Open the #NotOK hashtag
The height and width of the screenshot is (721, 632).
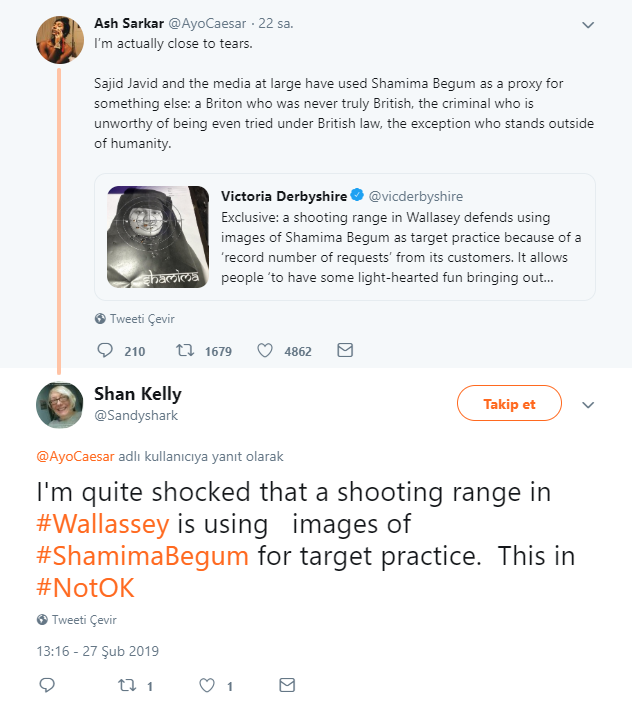[x=86, y=587]
